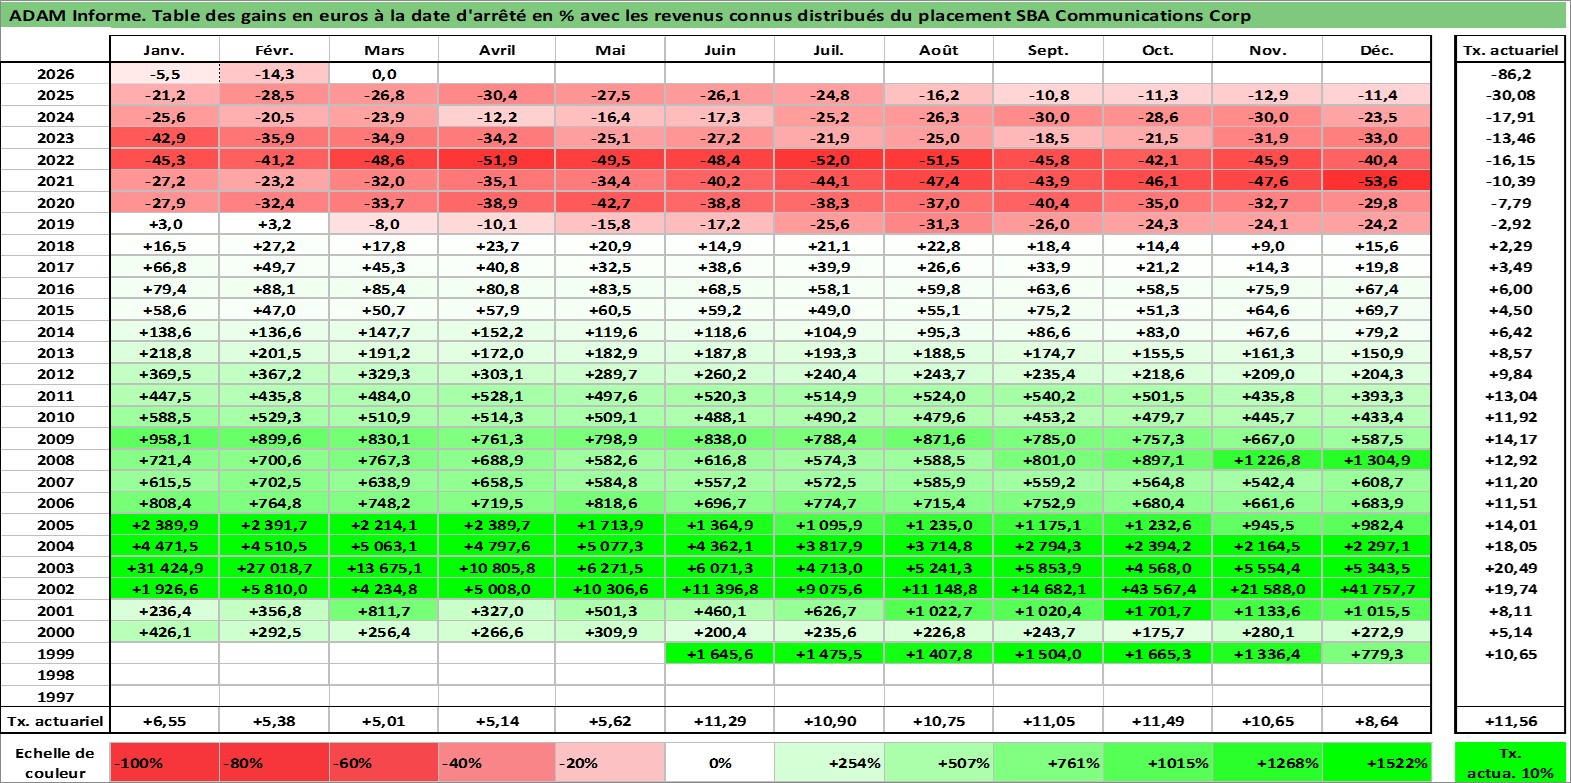Click the -86,2 actuarial rate value
The width and height of the screenshot is (1571, 783).
[1511, 74]
